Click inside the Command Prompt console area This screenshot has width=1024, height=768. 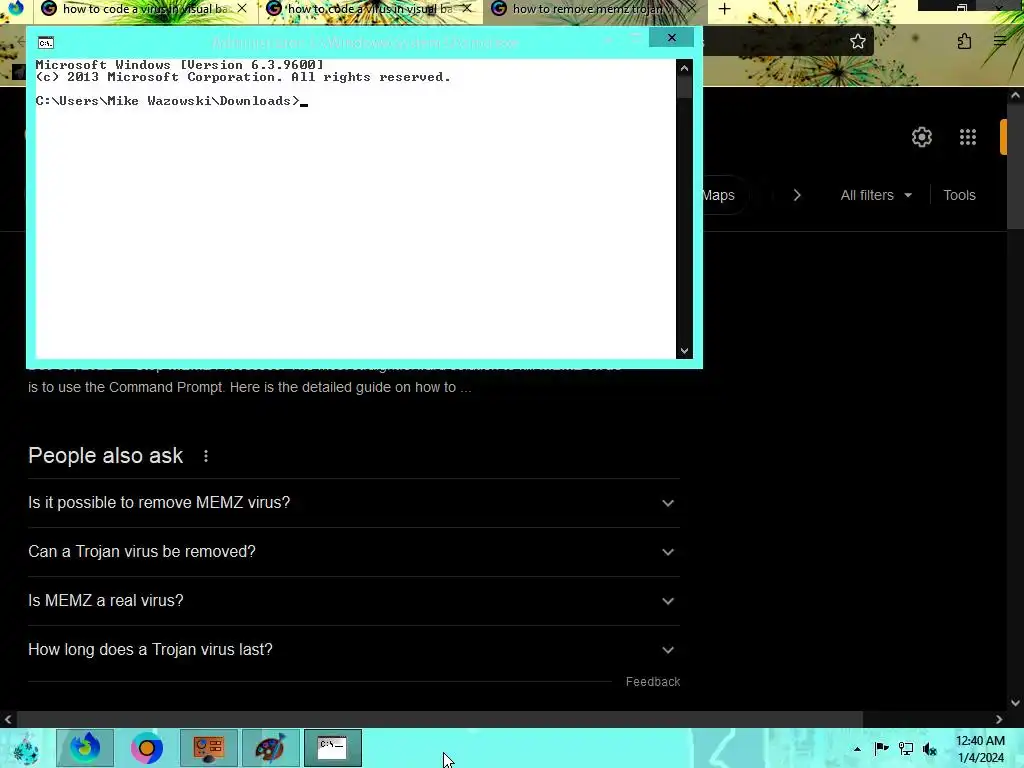pyautogui.click(x=355, y=209)
